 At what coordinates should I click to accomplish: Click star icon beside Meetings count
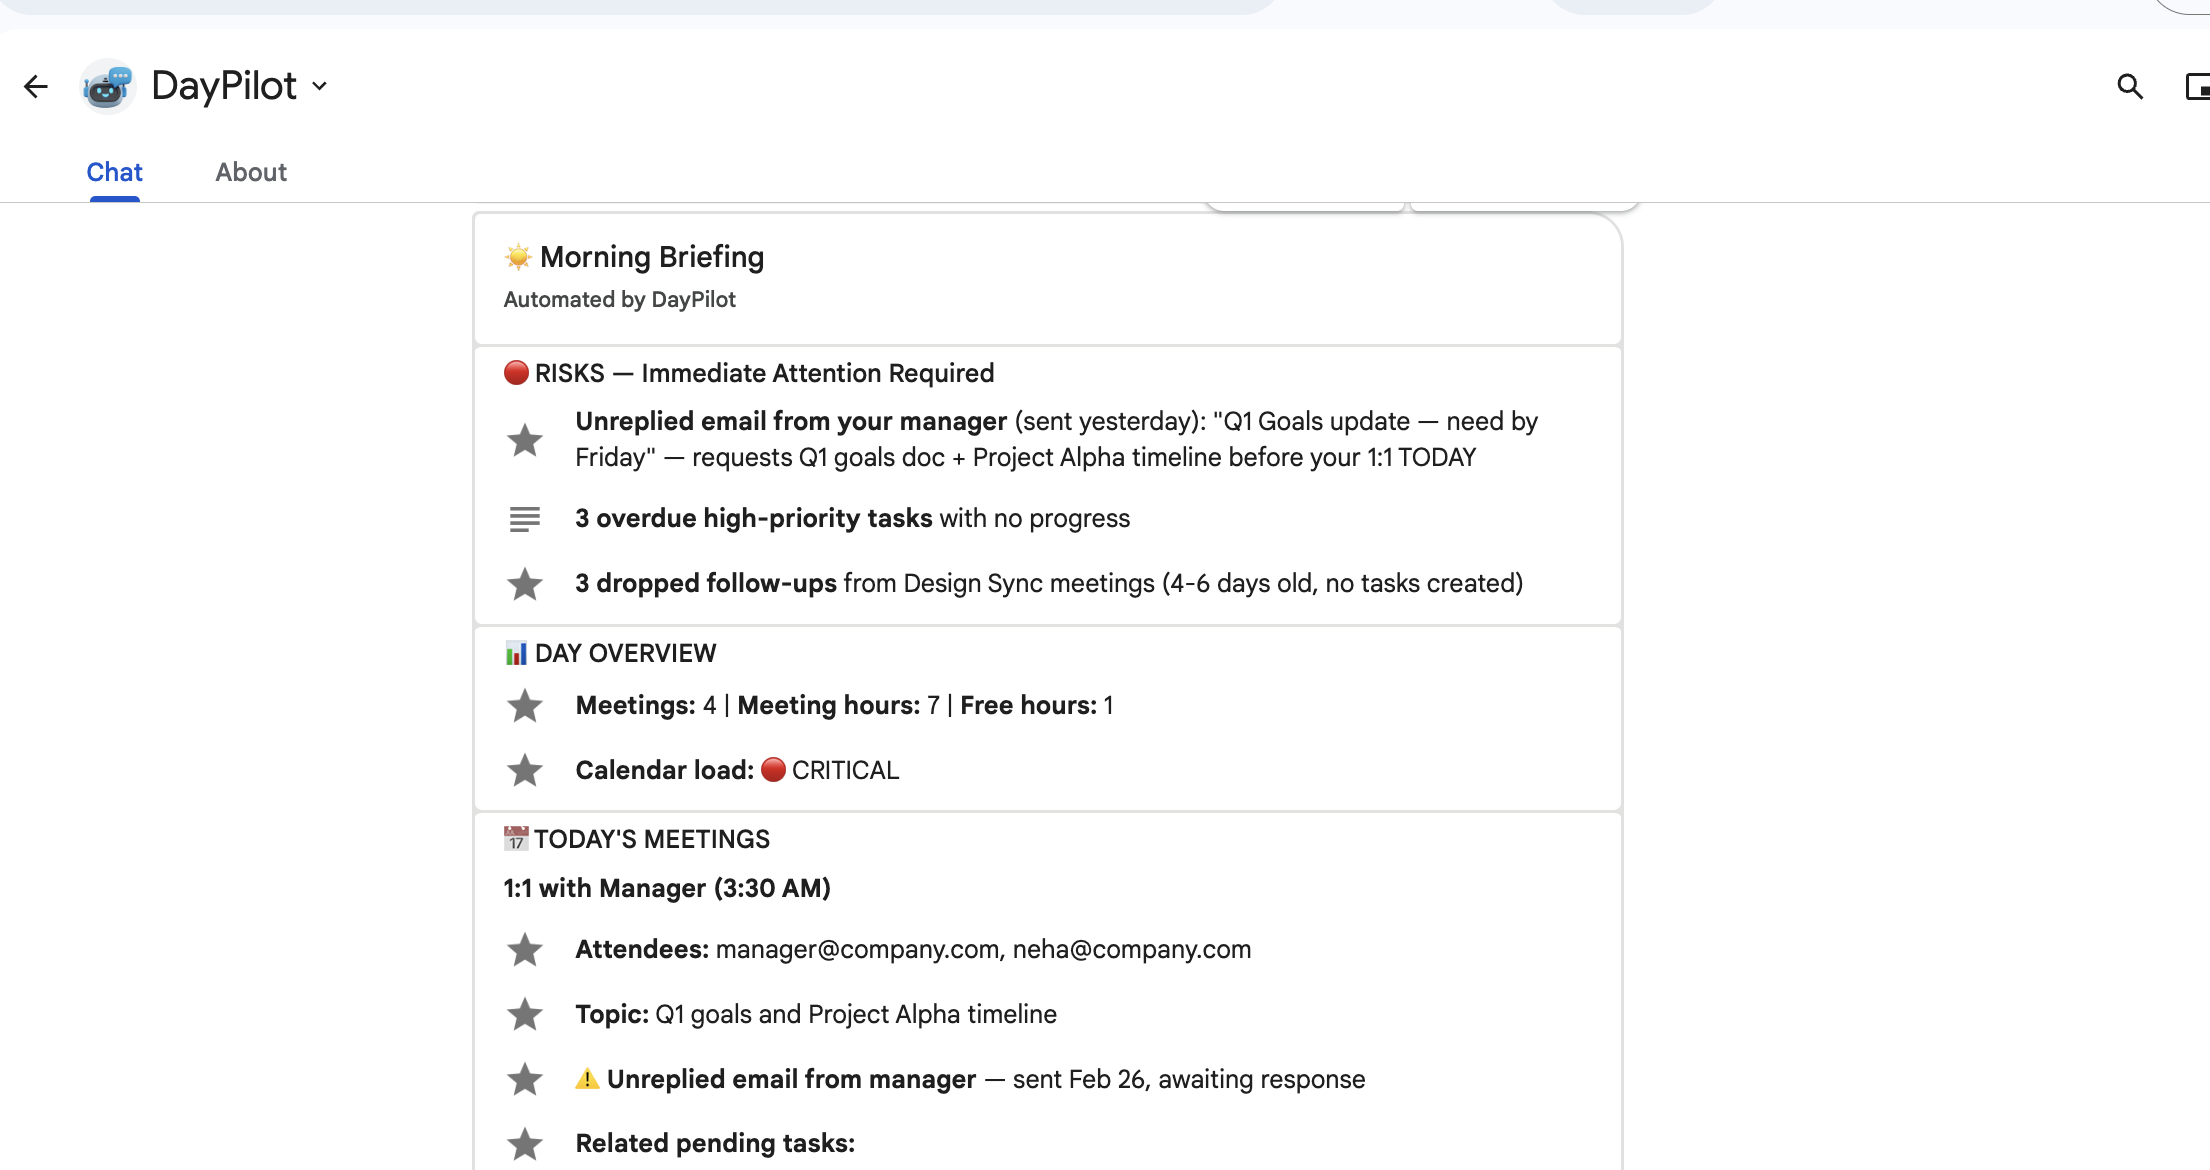click(x=524, y=706)
